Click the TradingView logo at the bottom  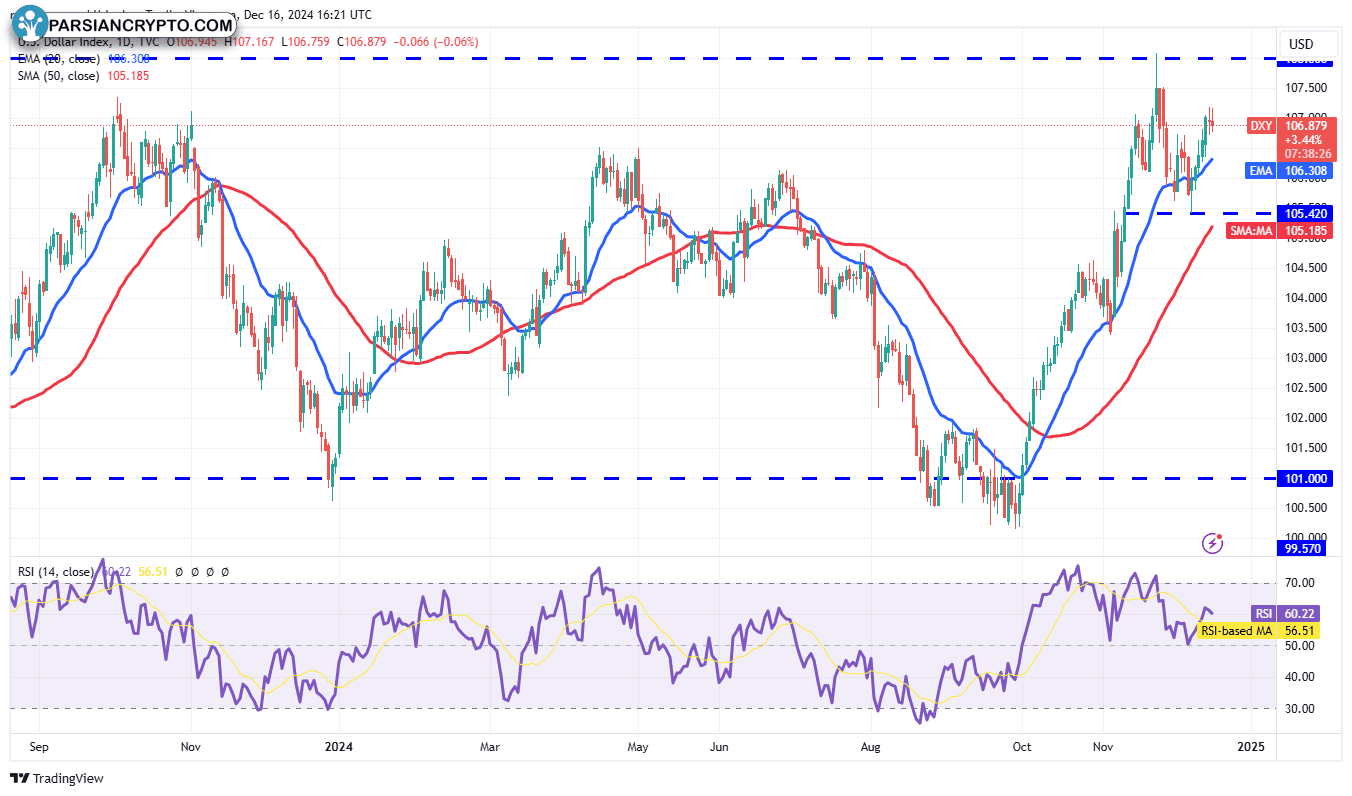tap(57, 778)
